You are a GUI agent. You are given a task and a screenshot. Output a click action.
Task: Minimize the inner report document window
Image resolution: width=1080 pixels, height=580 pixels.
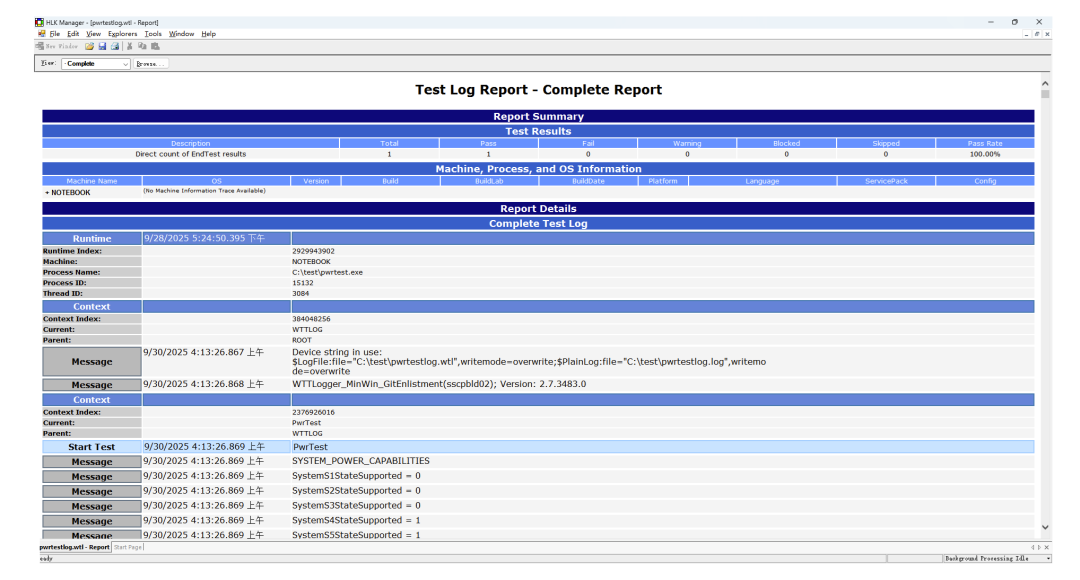[x=1026, y=34]
